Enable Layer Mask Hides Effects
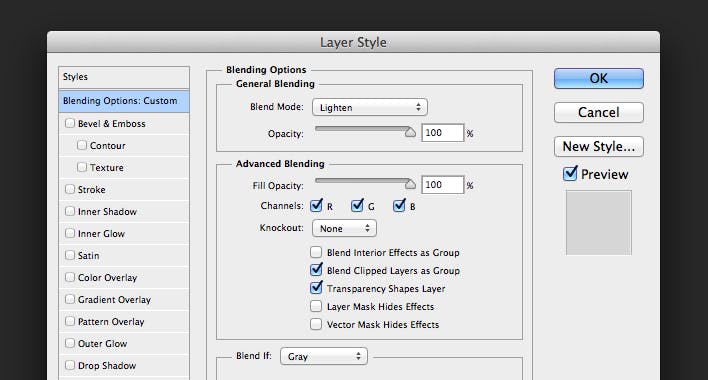Screen dimensions: 708x380 (316, 306)
